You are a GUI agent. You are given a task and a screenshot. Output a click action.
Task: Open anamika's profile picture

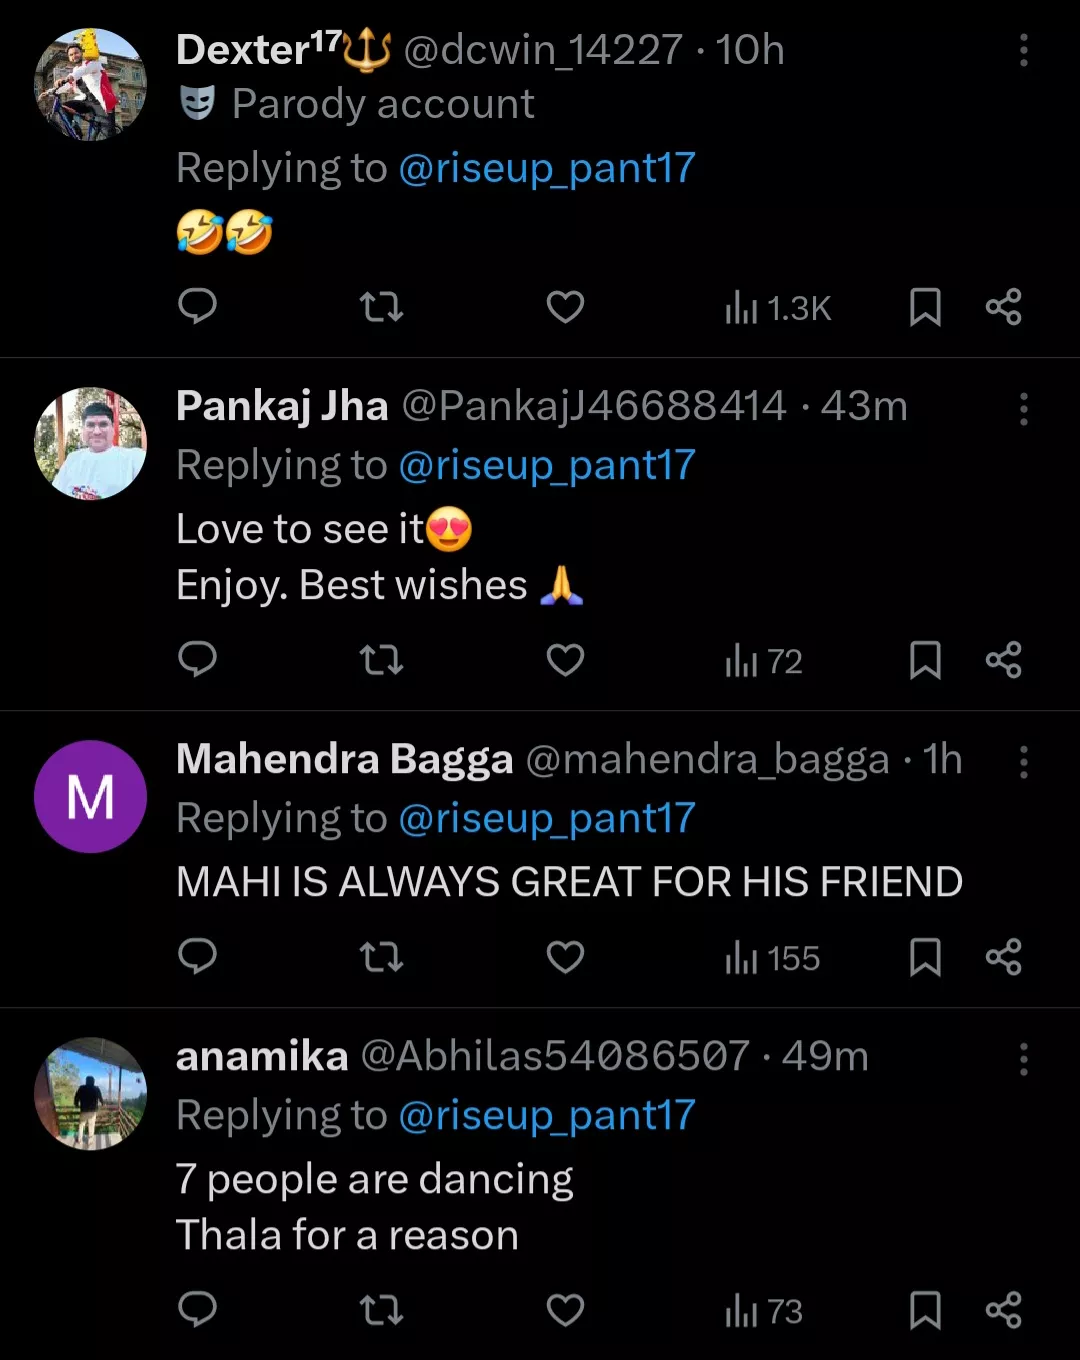[x=90, y=1093]
